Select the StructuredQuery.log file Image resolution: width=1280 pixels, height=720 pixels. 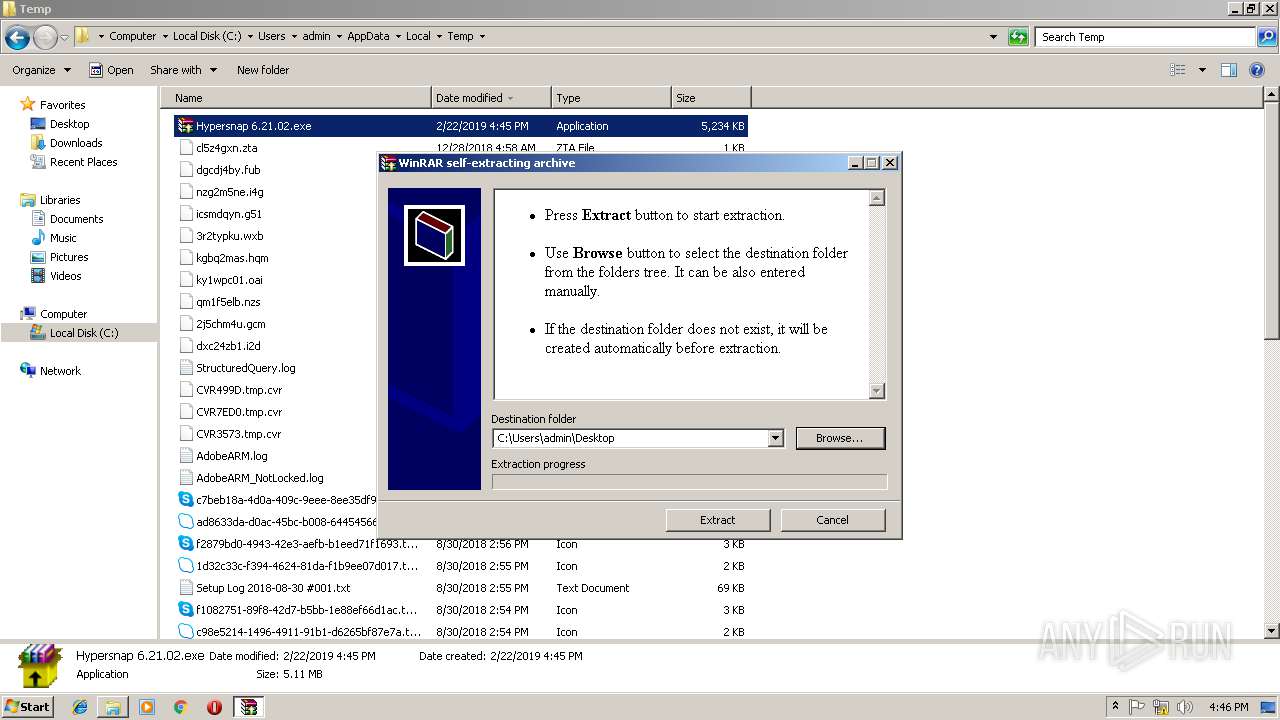[x=245, y=368]
